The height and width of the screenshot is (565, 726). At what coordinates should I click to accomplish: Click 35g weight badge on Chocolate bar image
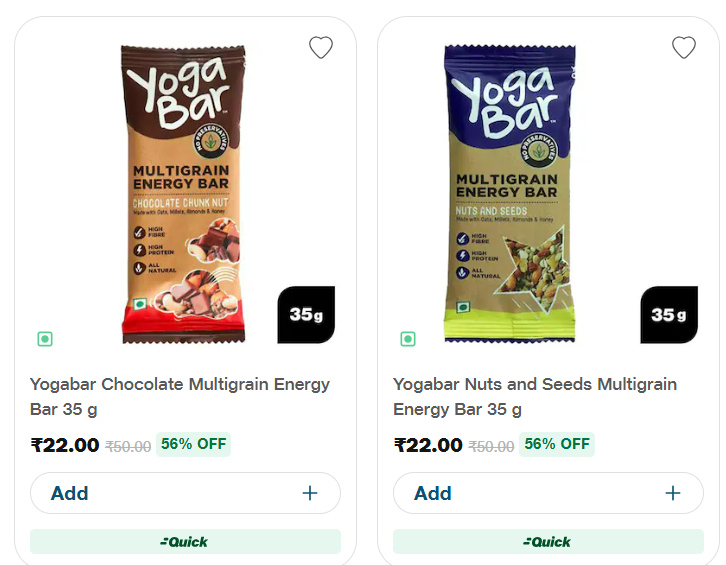tap(306, 315)
